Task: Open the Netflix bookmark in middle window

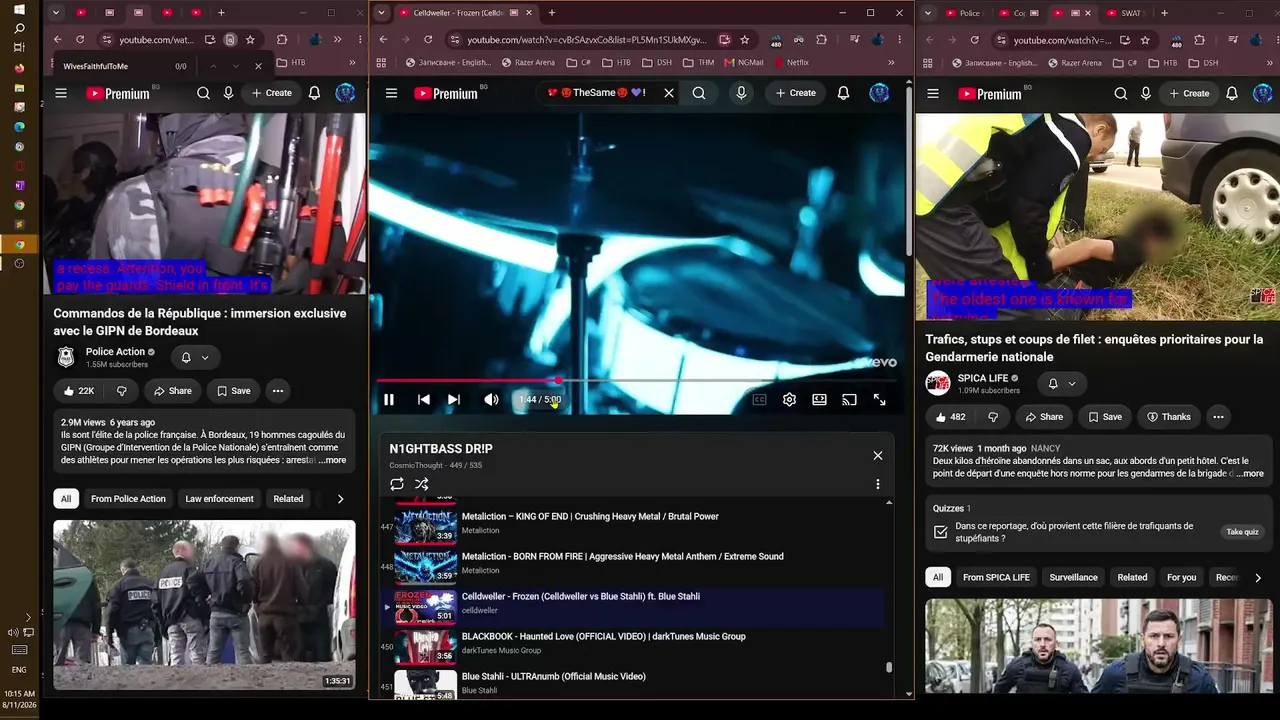Action: (792, 62)
